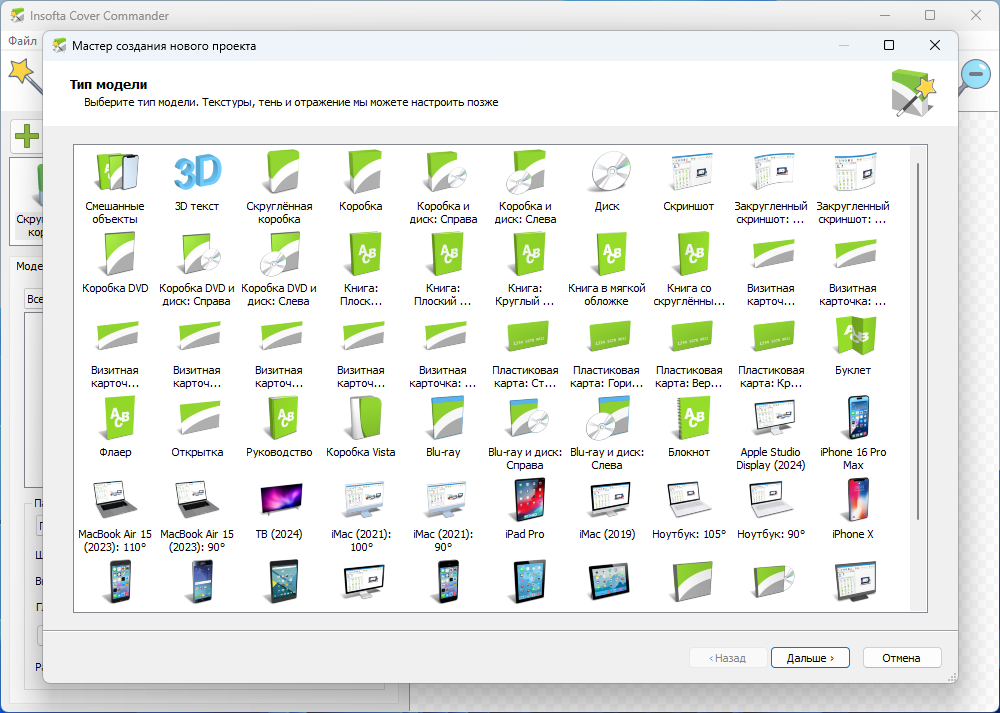Choose the Apple Studio Display (2024) model

click(x=771, y=420)
